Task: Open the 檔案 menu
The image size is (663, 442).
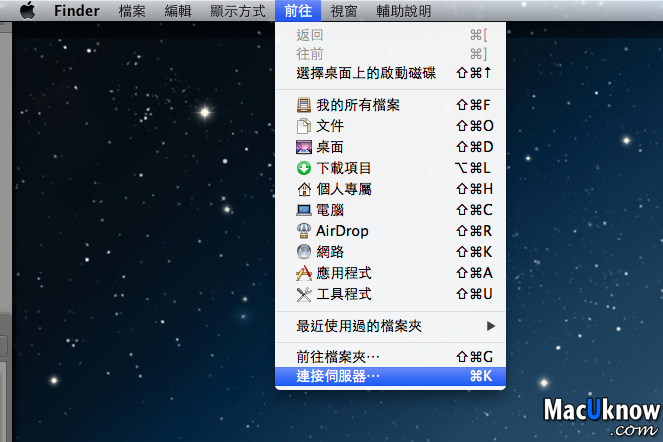Action: pos(131,11)
